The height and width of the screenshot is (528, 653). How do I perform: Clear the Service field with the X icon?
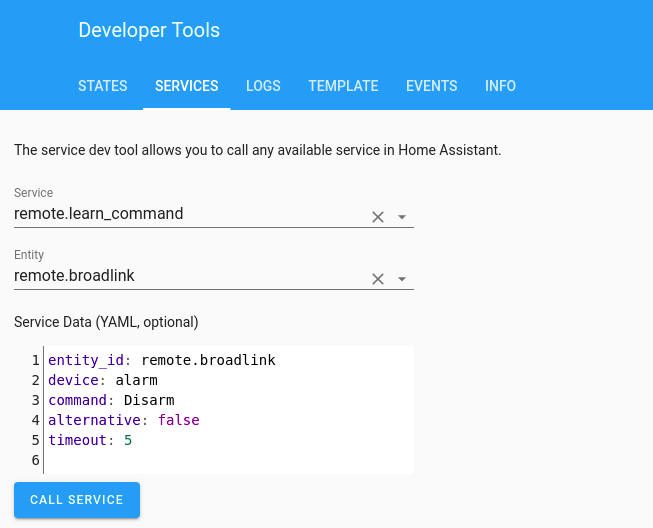(378, 217)
